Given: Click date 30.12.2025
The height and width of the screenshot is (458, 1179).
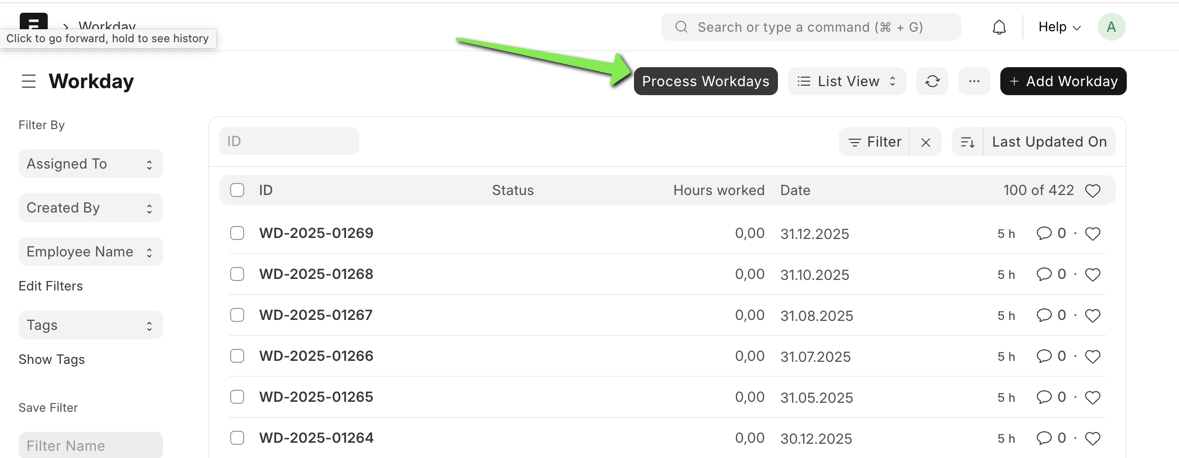Looking at the screenshot, I should coord(816,438).
